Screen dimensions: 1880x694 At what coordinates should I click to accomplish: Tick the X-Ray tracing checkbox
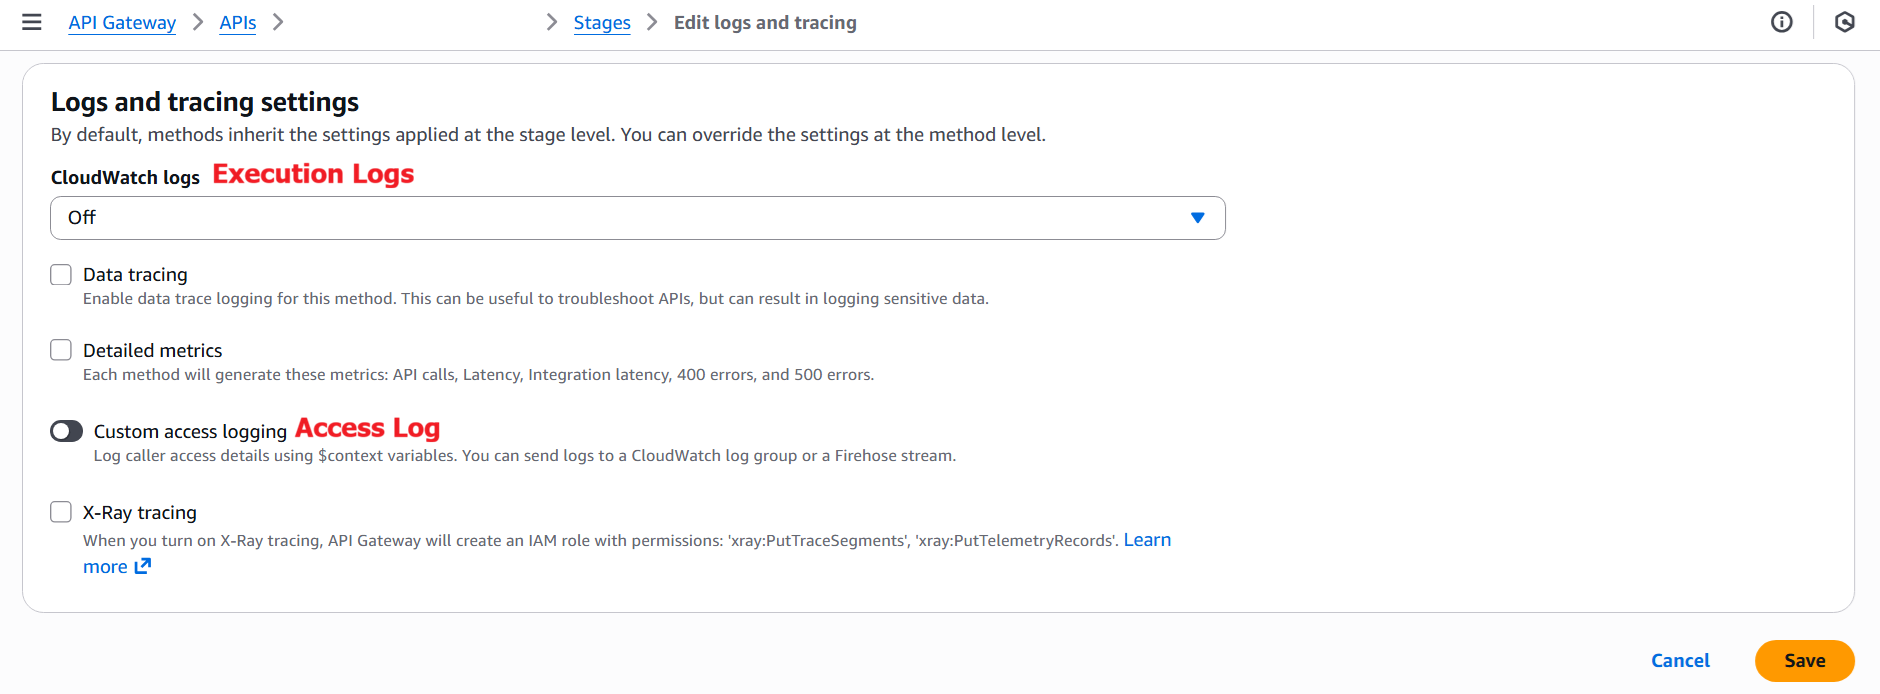[61, 512]
